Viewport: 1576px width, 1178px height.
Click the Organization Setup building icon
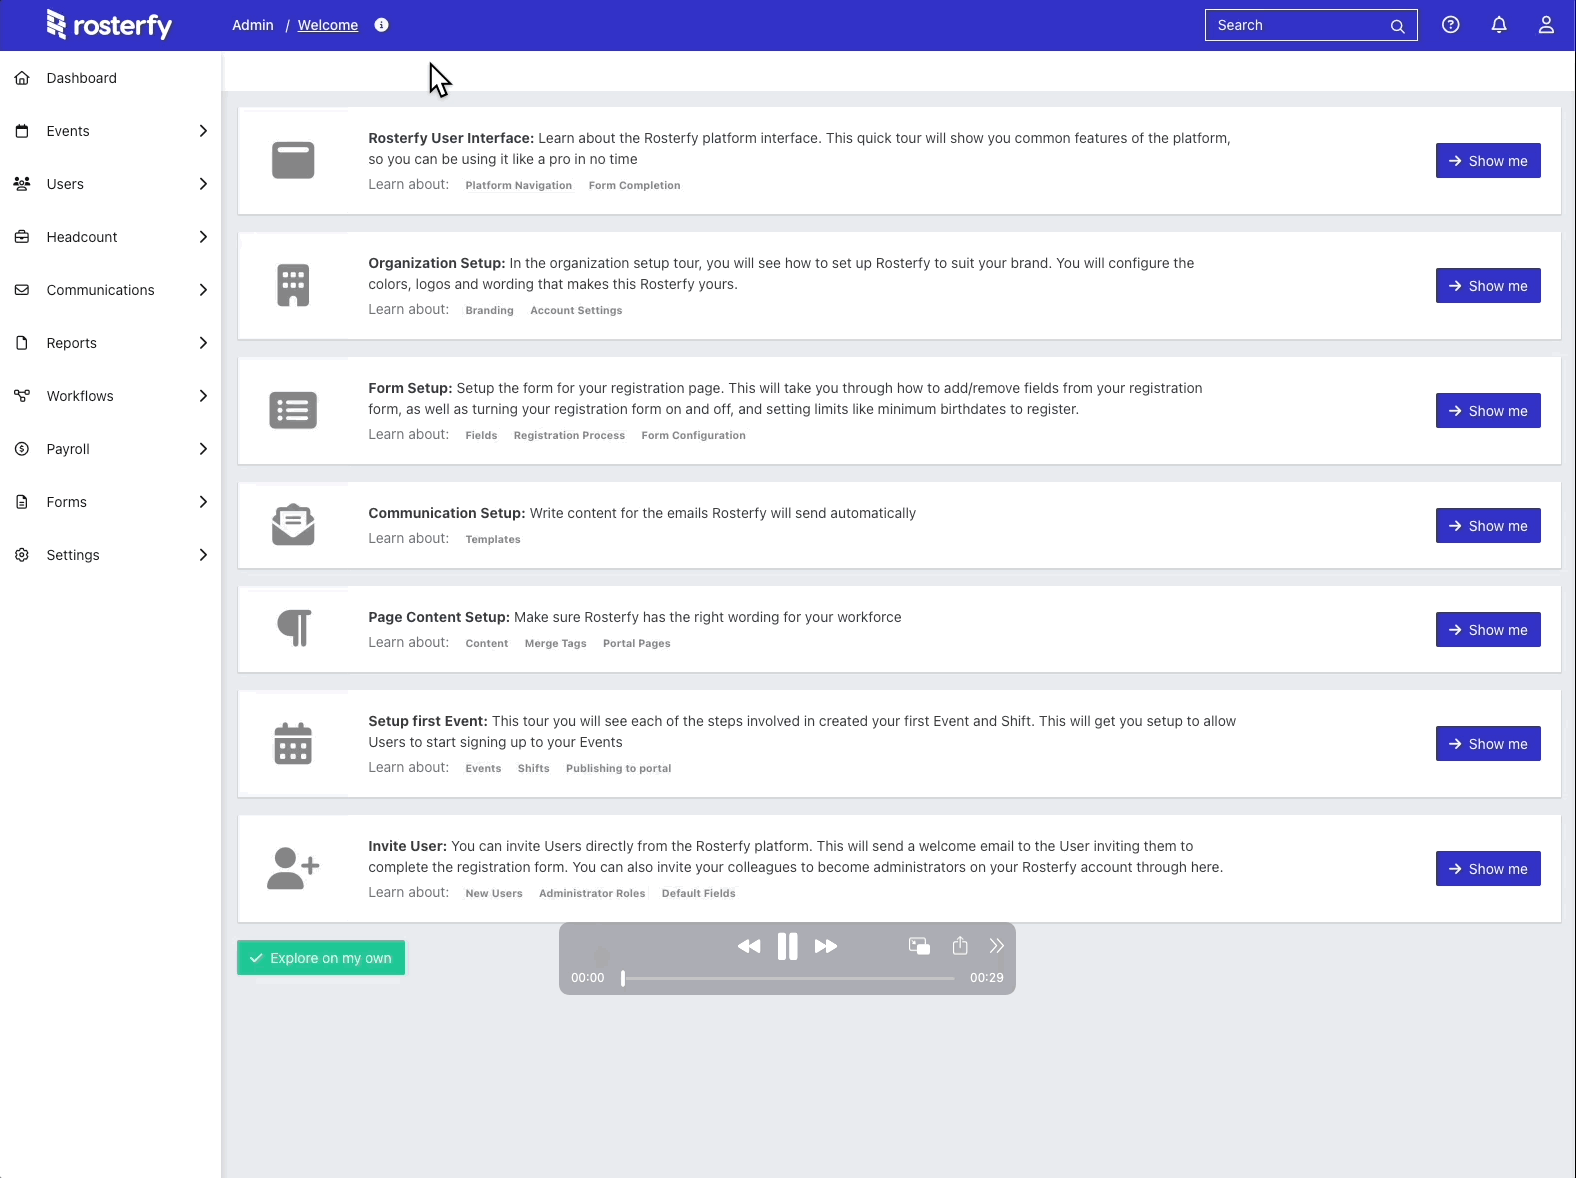pyautogui.click(x=293, y=285)
